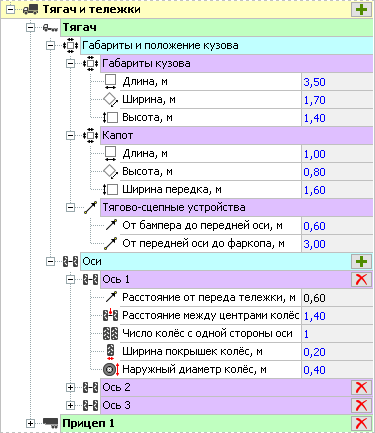Add a new trailer with top green plus
The height and width of the screenshot is (433, 375).
click(362, 9)
